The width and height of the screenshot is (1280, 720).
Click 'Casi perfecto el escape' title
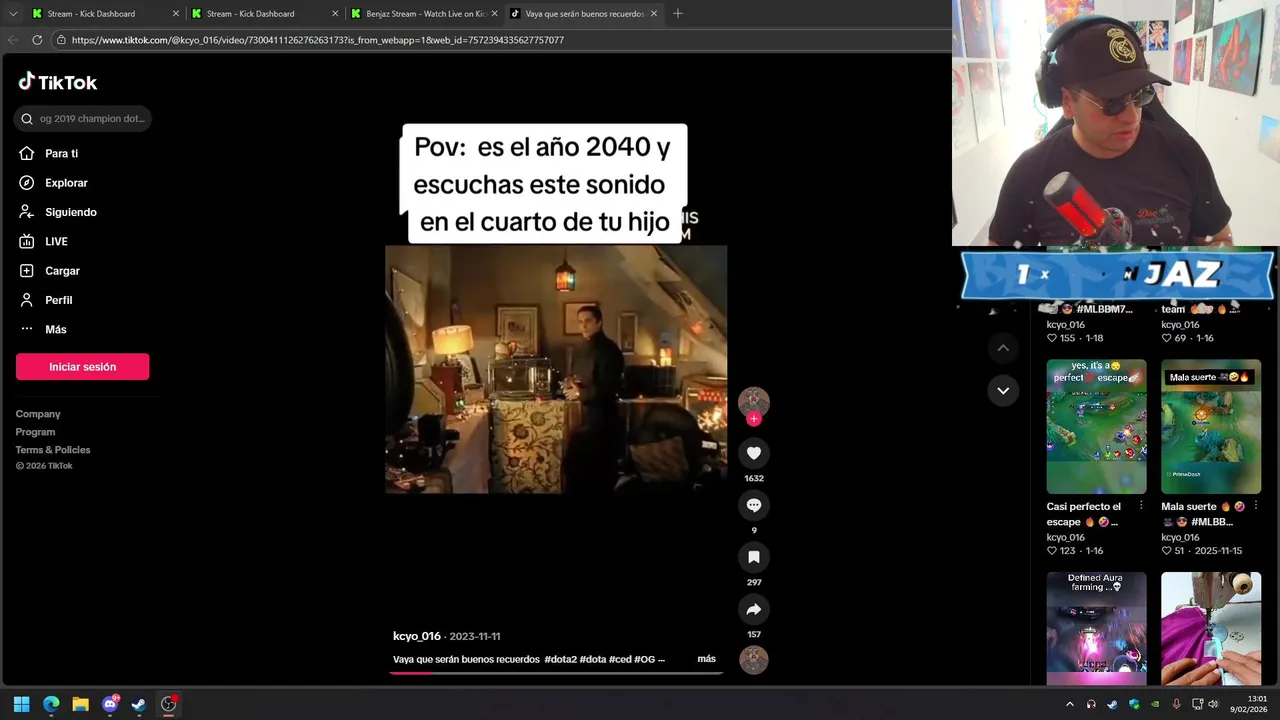coord(1084,514)
